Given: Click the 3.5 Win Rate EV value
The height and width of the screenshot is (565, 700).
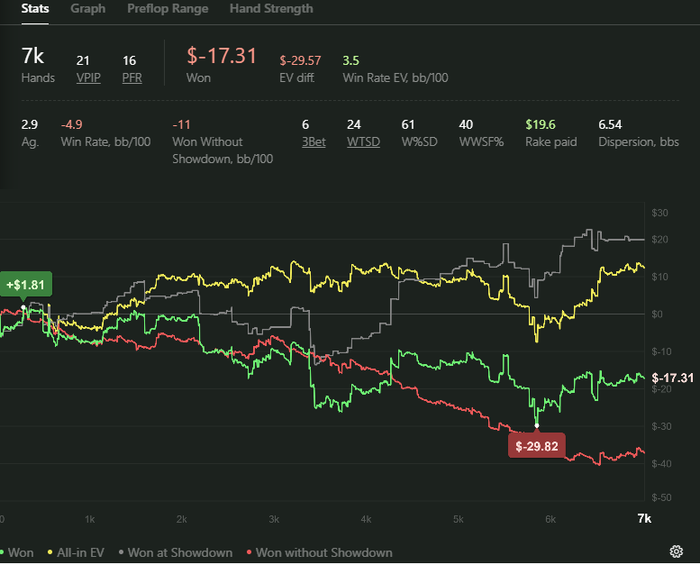Looking at the screenshot, I should [x=350, y=60].
